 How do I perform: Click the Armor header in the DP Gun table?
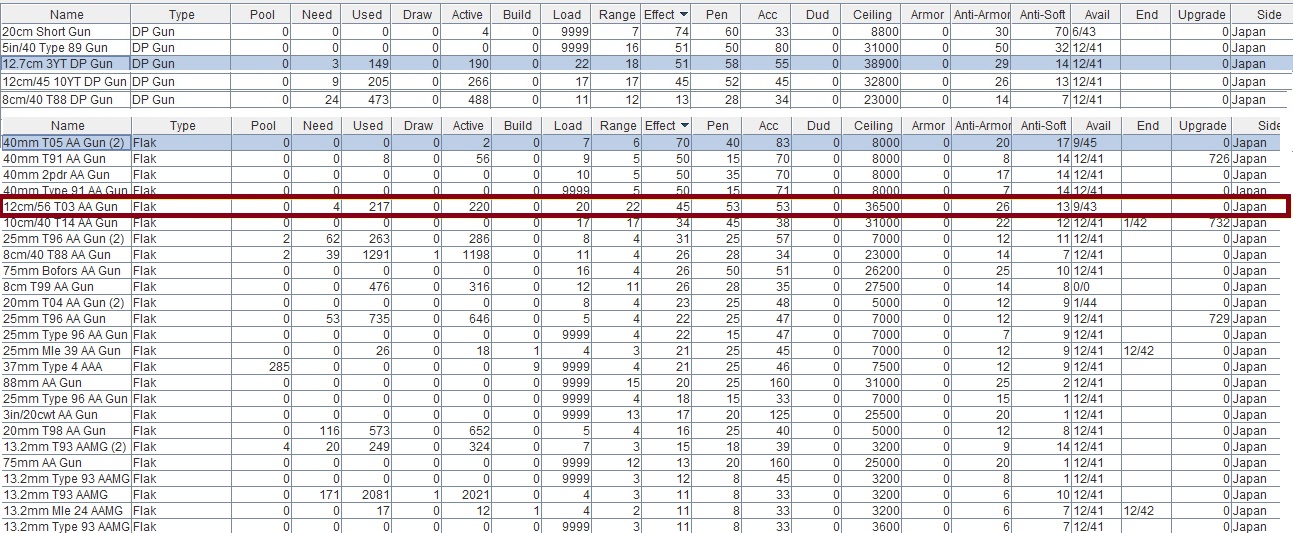[928, 15]
